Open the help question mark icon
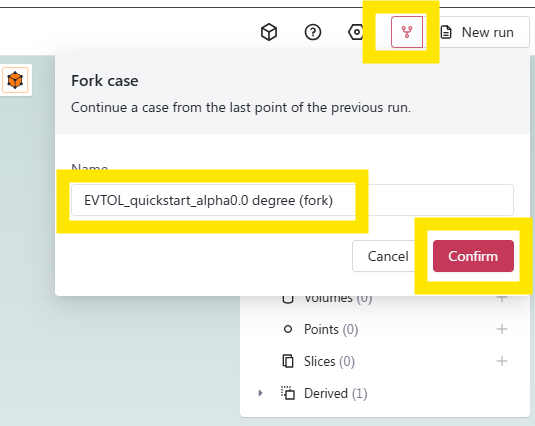Screen dimensions: 535x426 coord(313,32)
